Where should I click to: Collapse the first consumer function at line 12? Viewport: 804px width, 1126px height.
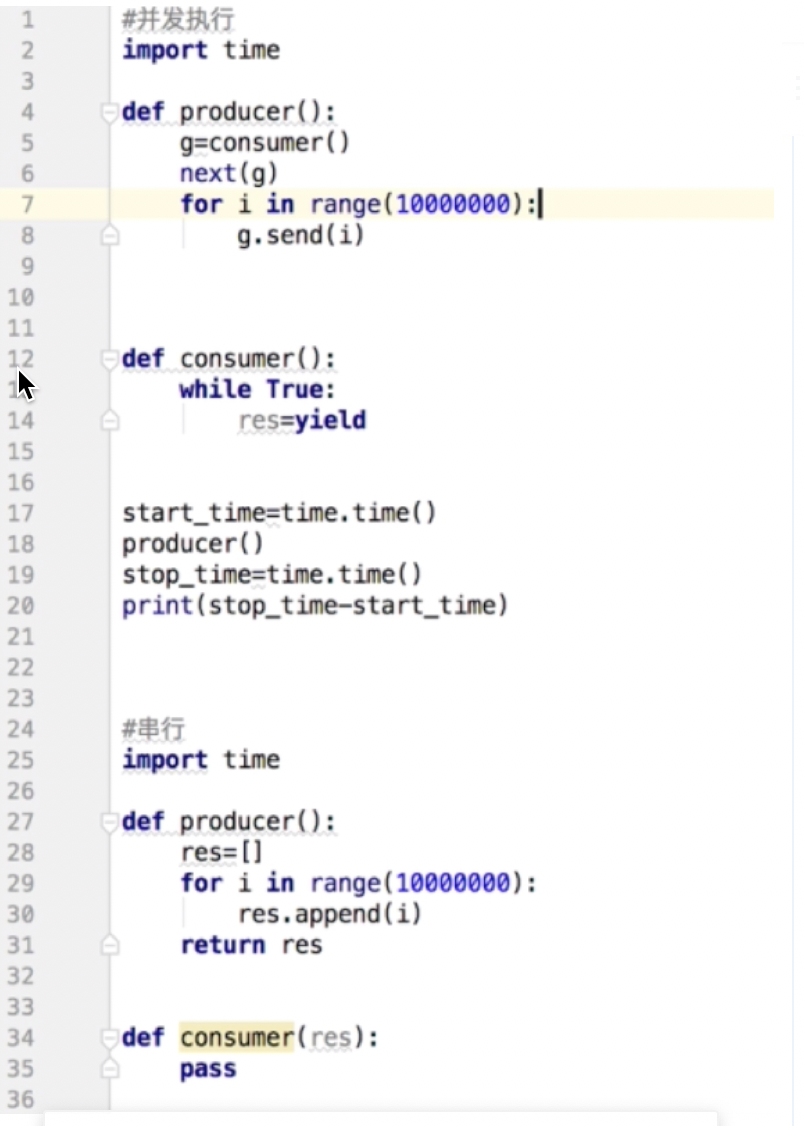pyautogui.click(x=109, y=359)
